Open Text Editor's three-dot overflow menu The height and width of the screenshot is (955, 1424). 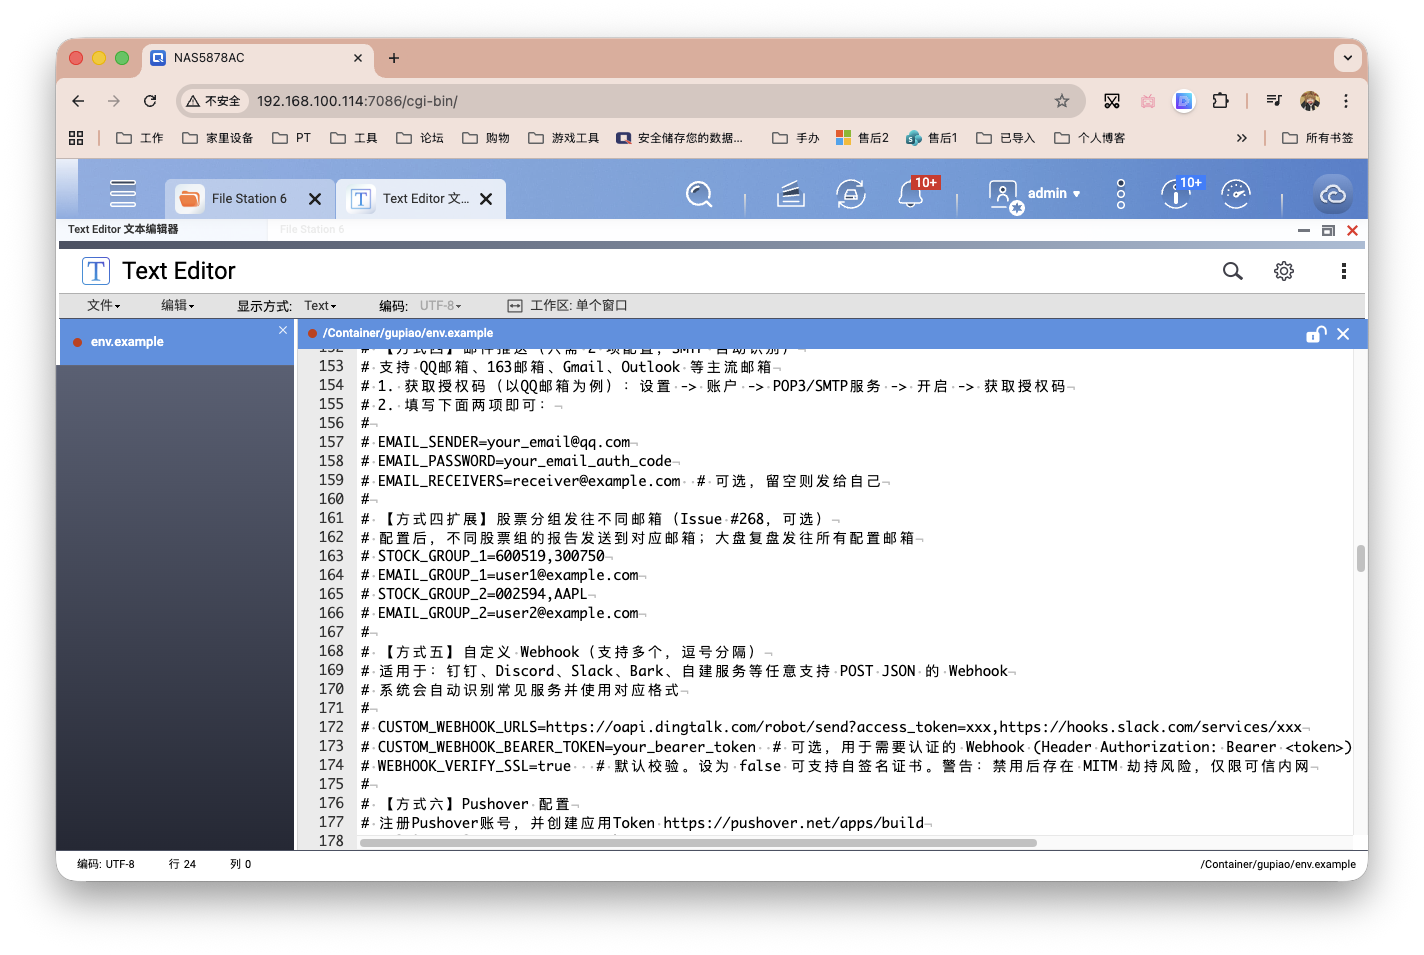click(x=1343, y=271)
